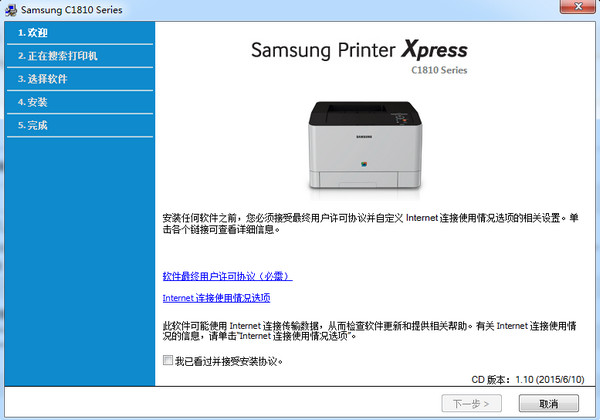Open the Internet 连接使用情况选项 link
This screenshot has width=600, height=420.
[x=216, y=298]
